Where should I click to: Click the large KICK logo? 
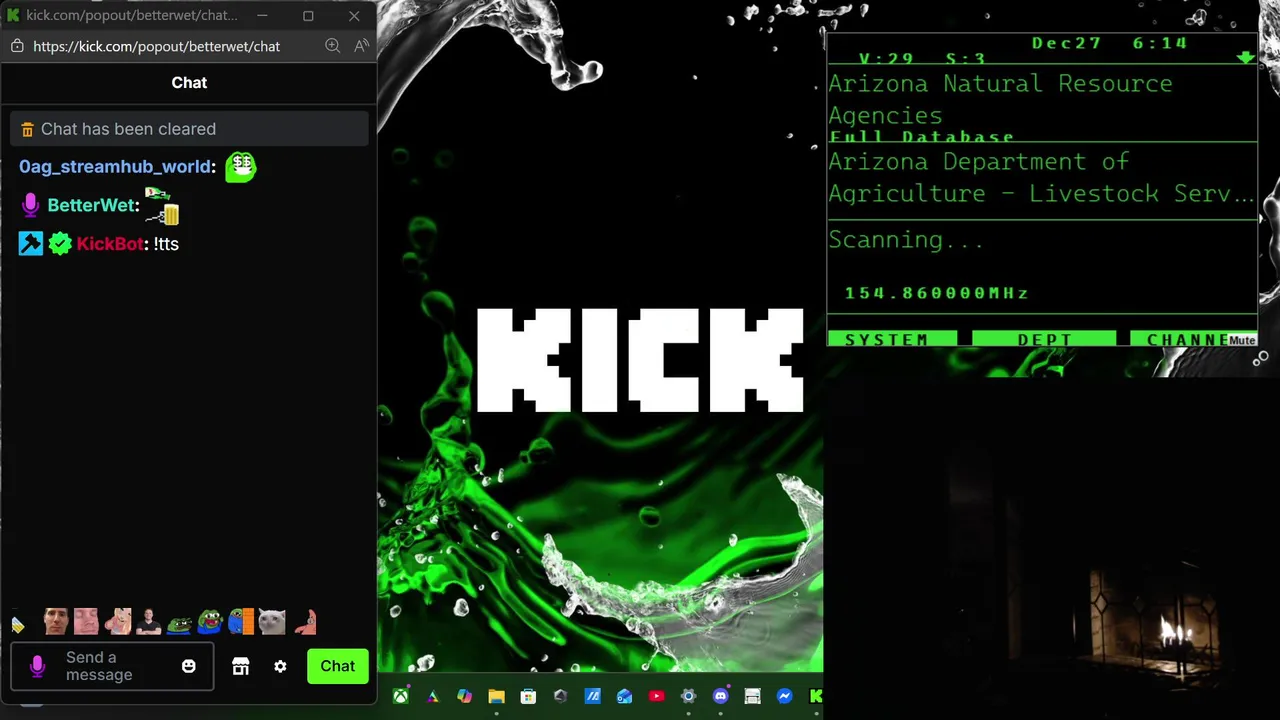tap(640, 360)
